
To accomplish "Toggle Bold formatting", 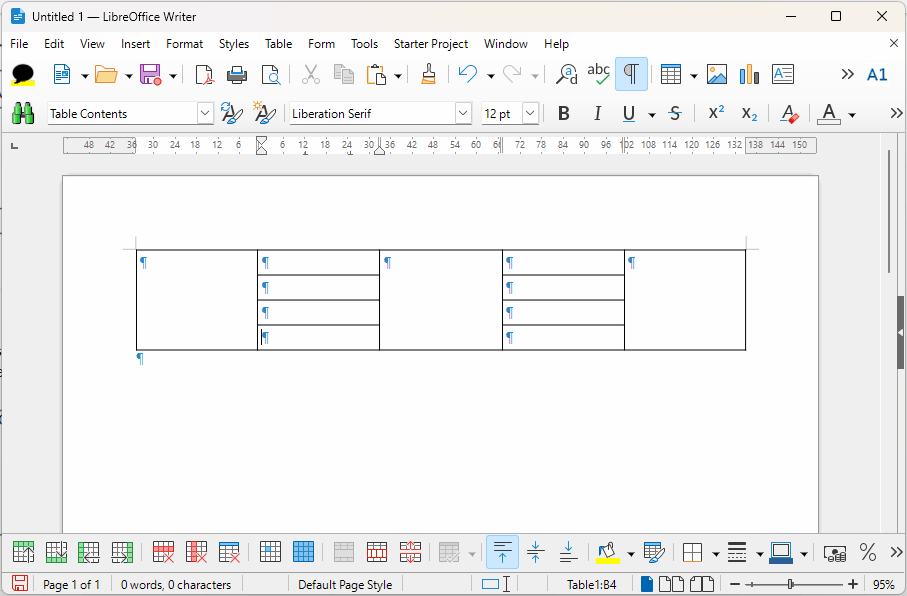I will click(x=564, y=114).
